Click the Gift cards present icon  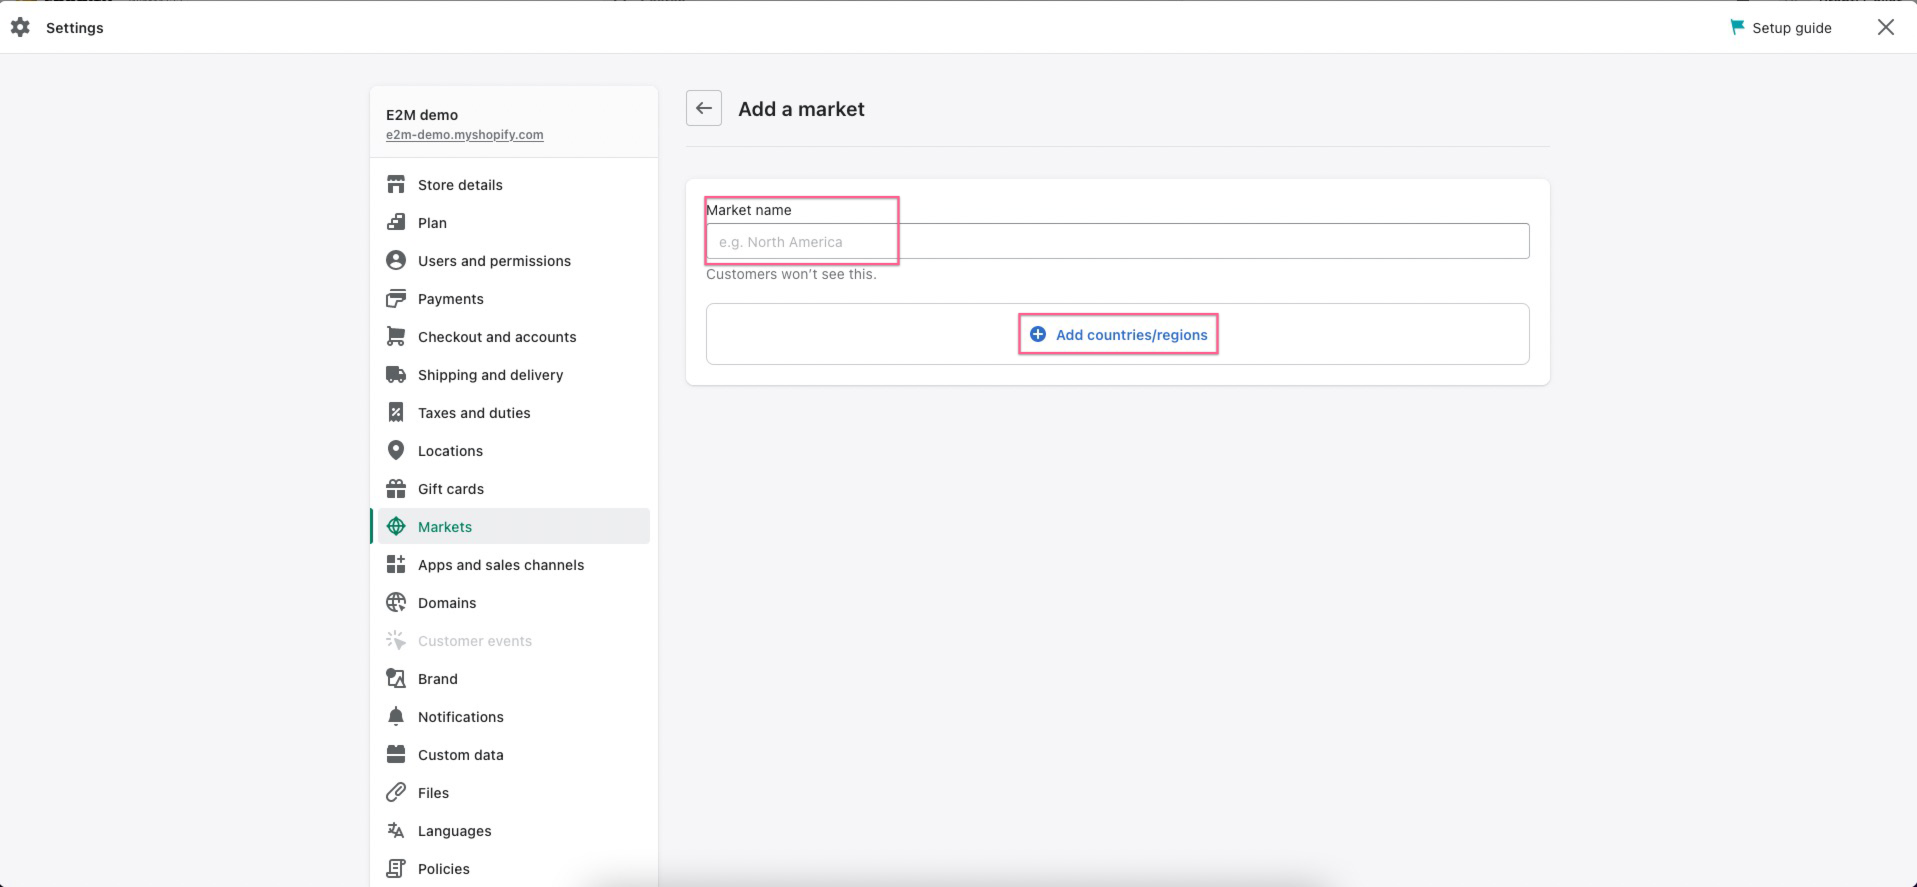click(x=396, y=489)
